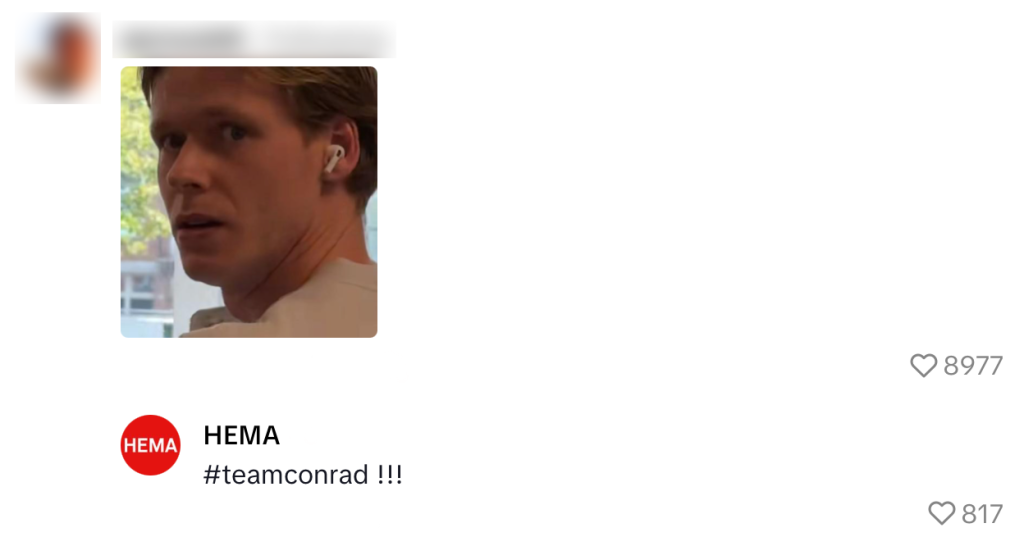The image size is (1024, 546).
Task: Click the white earbud in the comment photo
Action: point(334,159)
